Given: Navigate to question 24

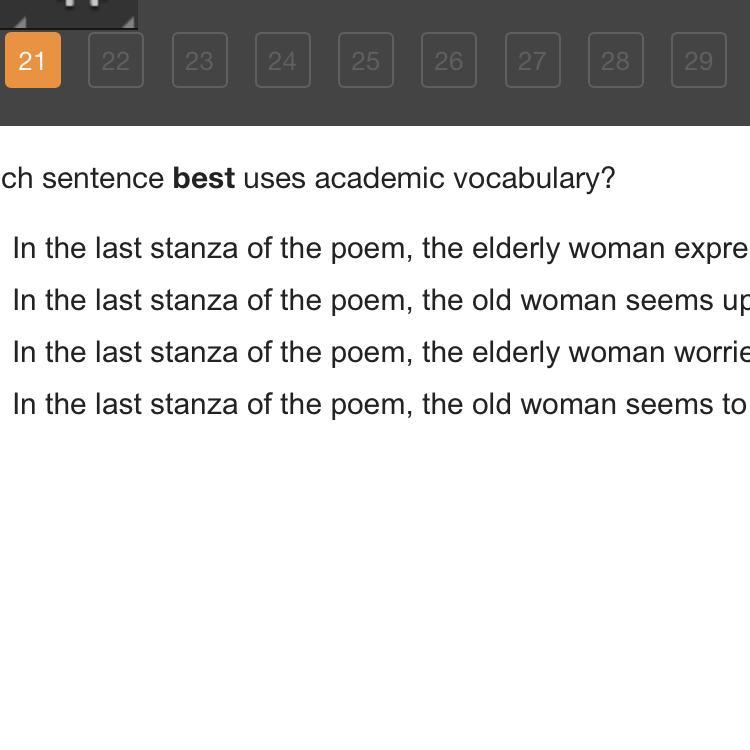Looking at the screenshot, I should [x=282, y=60].
